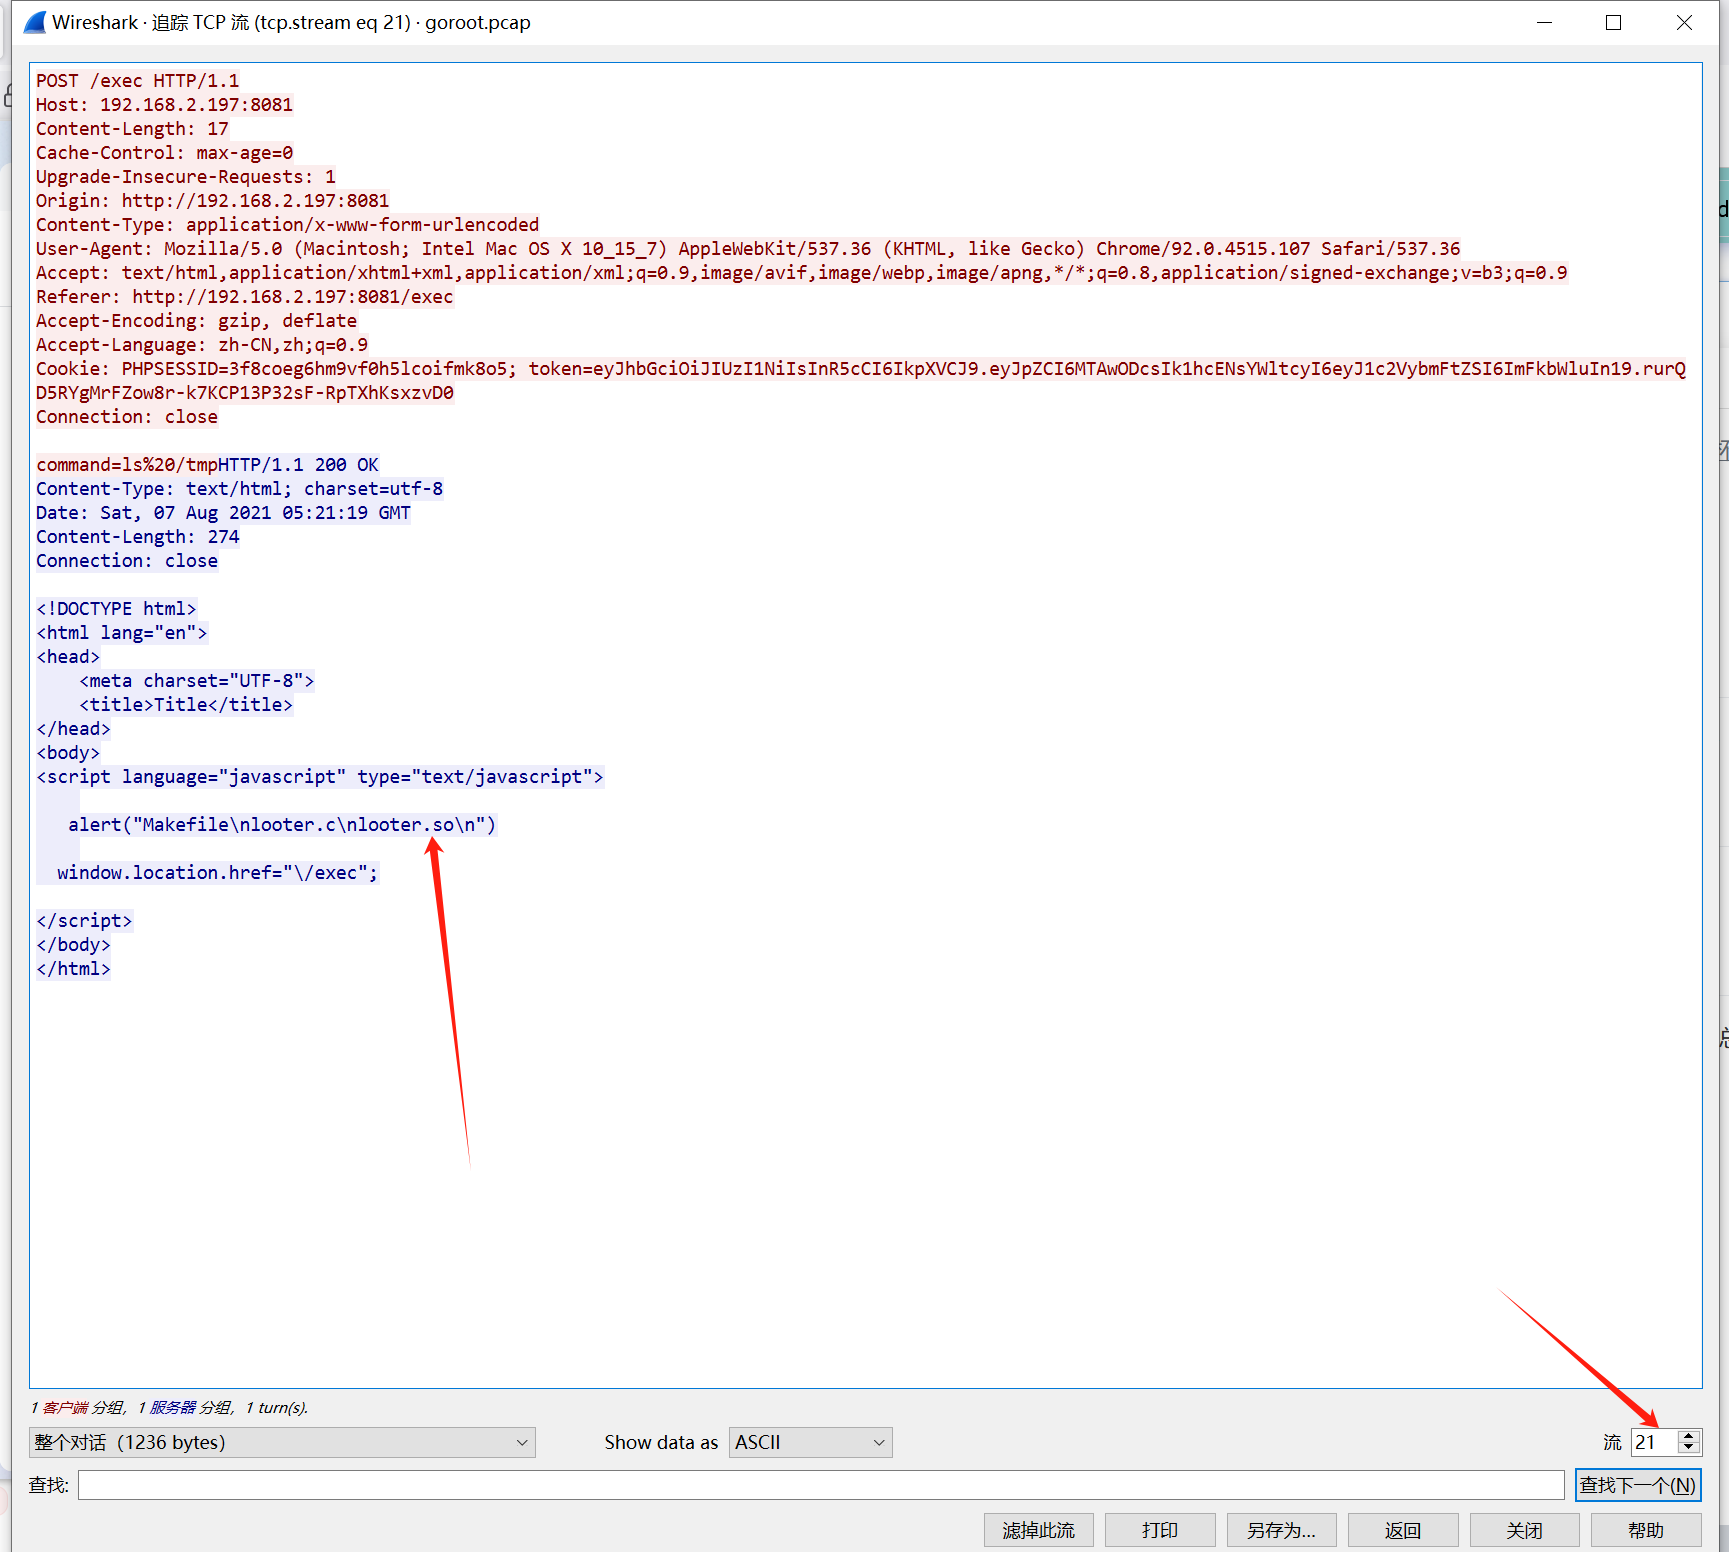
Task: Click the 查找下一个(N) find next button
Action: pyautogui.click(x=1638, y=1485)
